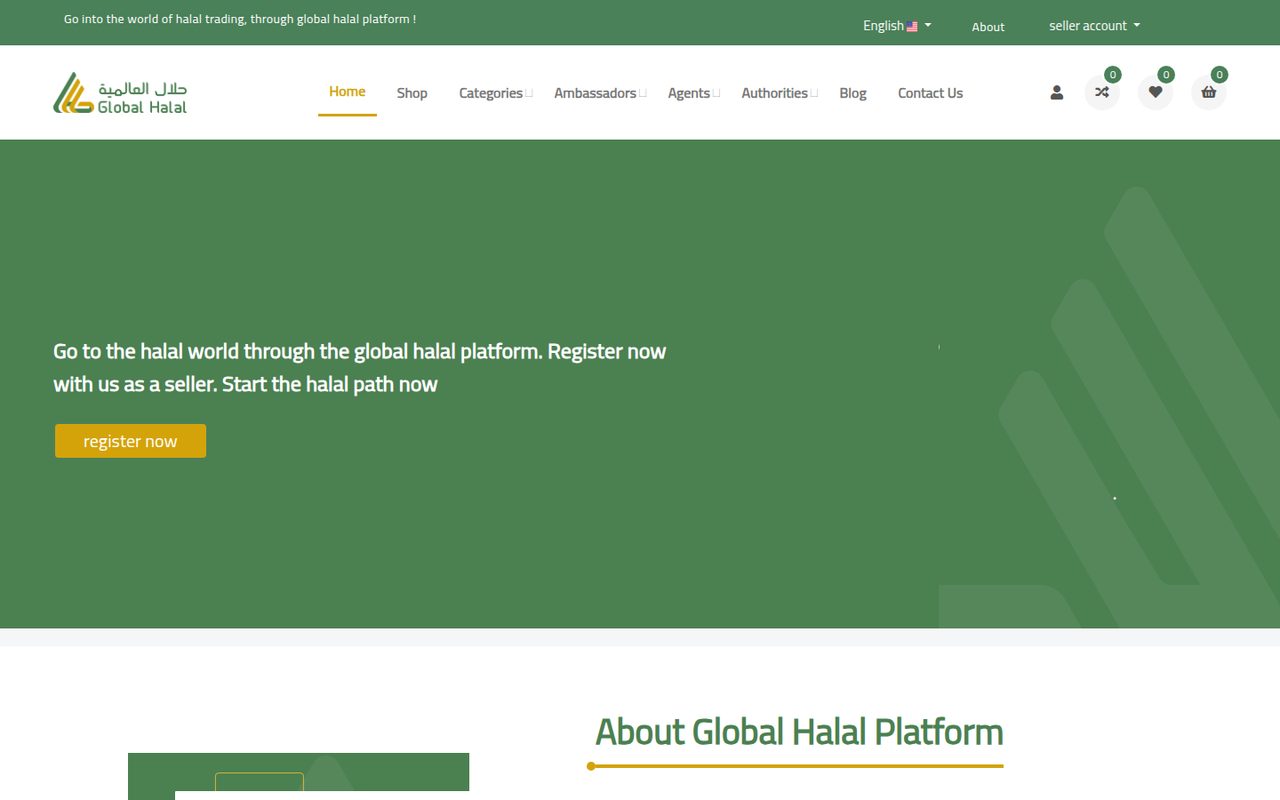Open the wishlist heart icon
The height and width of the screenshot is (800, 1280).
[1155, 93]
